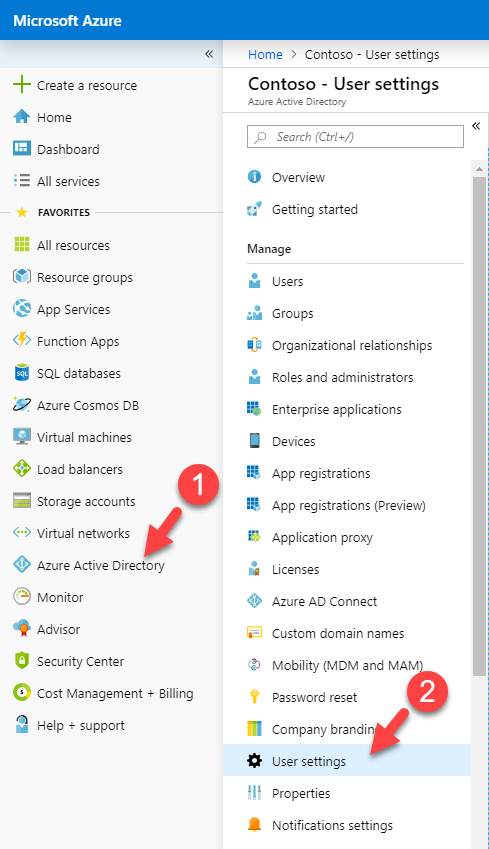This screenshot has height=849, width=489.
Task: Click the Password reset key icon
Action: 254,697
